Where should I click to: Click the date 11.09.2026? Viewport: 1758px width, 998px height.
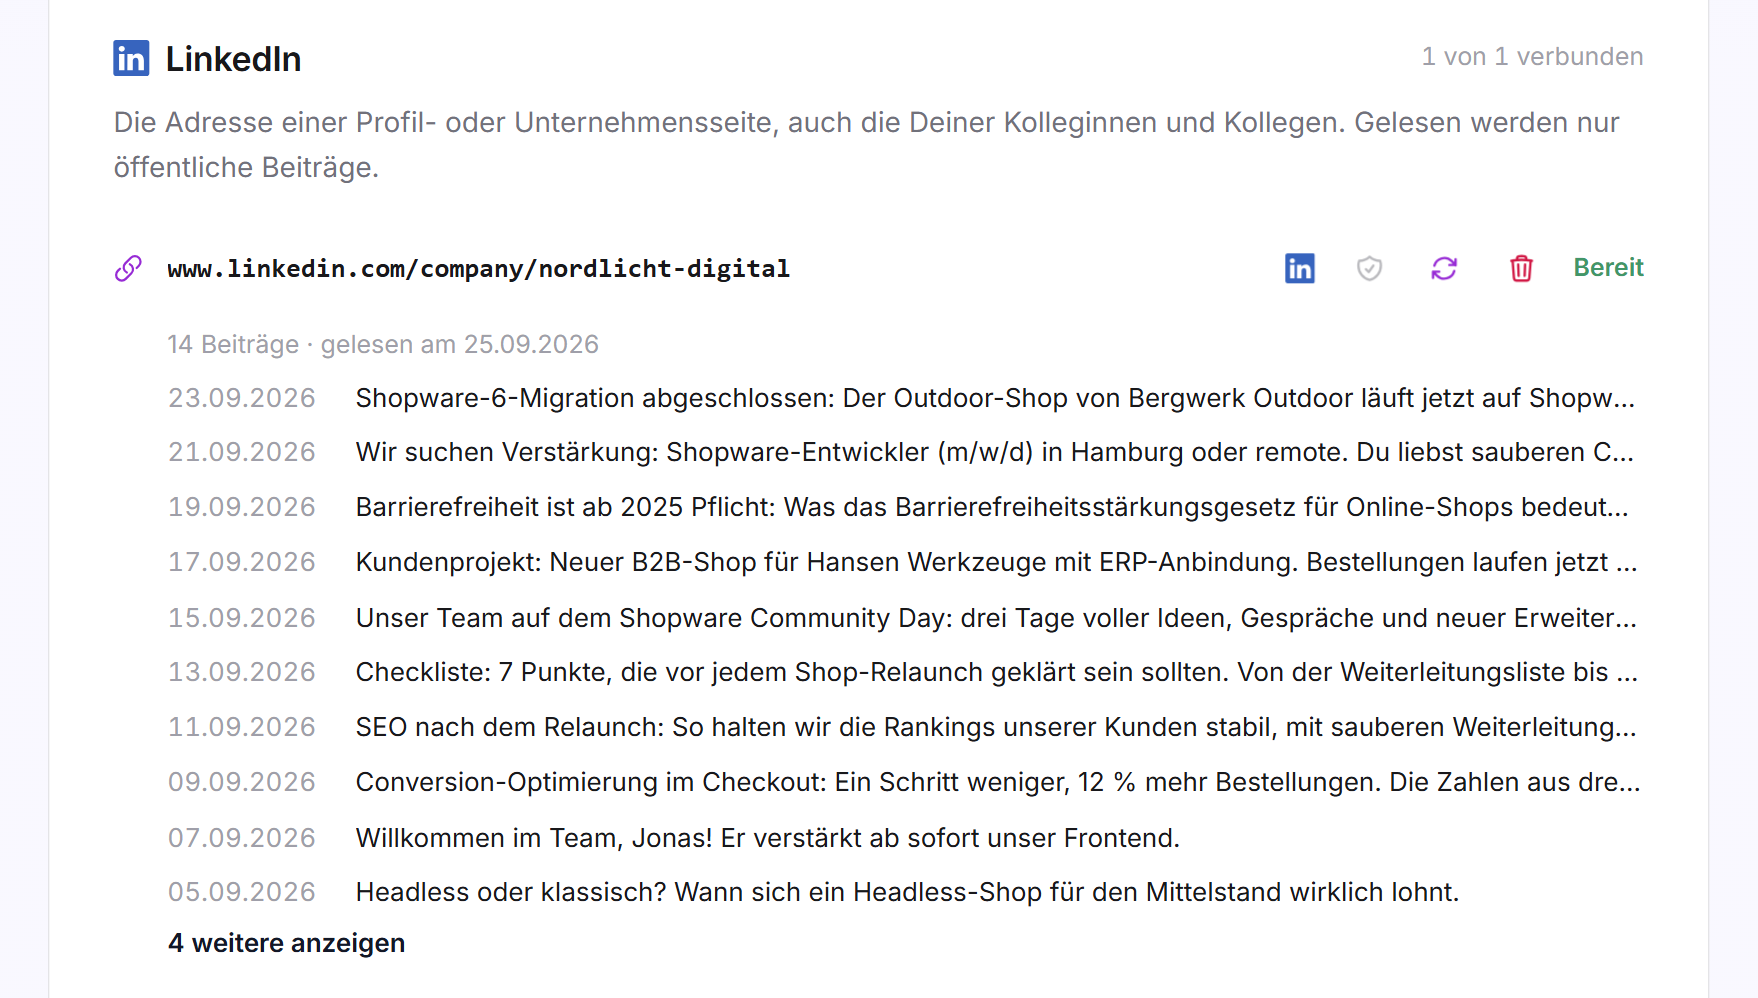click(242, 727)
